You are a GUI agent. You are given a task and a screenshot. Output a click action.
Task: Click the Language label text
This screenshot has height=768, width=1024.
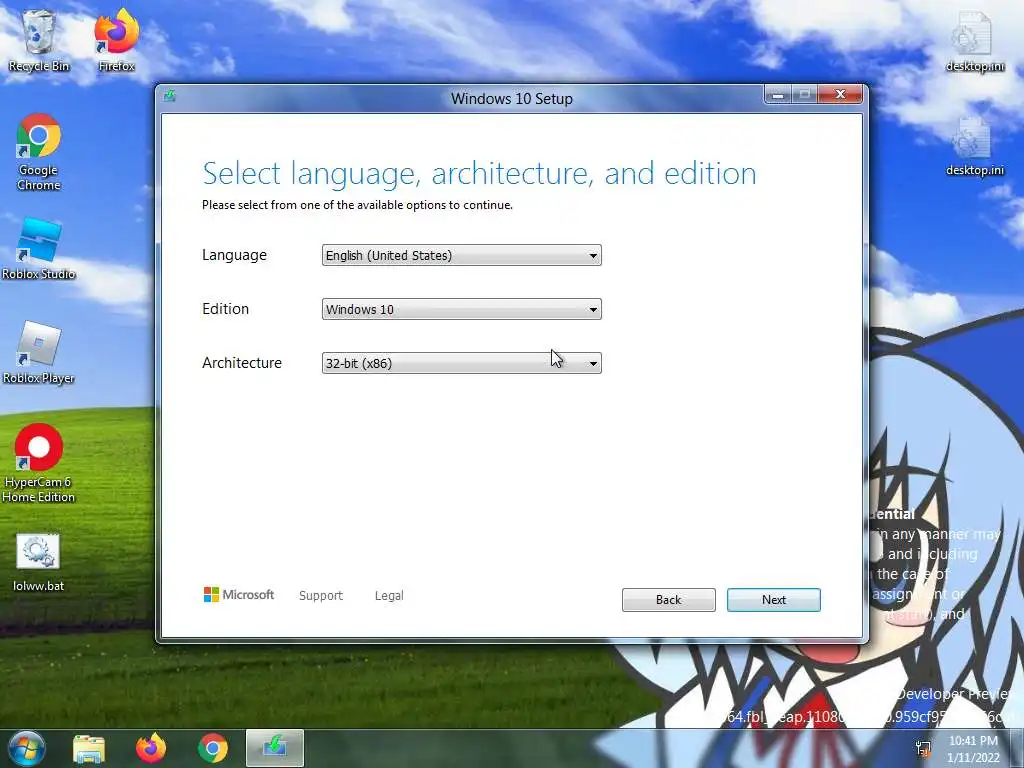tap(234, 255)
